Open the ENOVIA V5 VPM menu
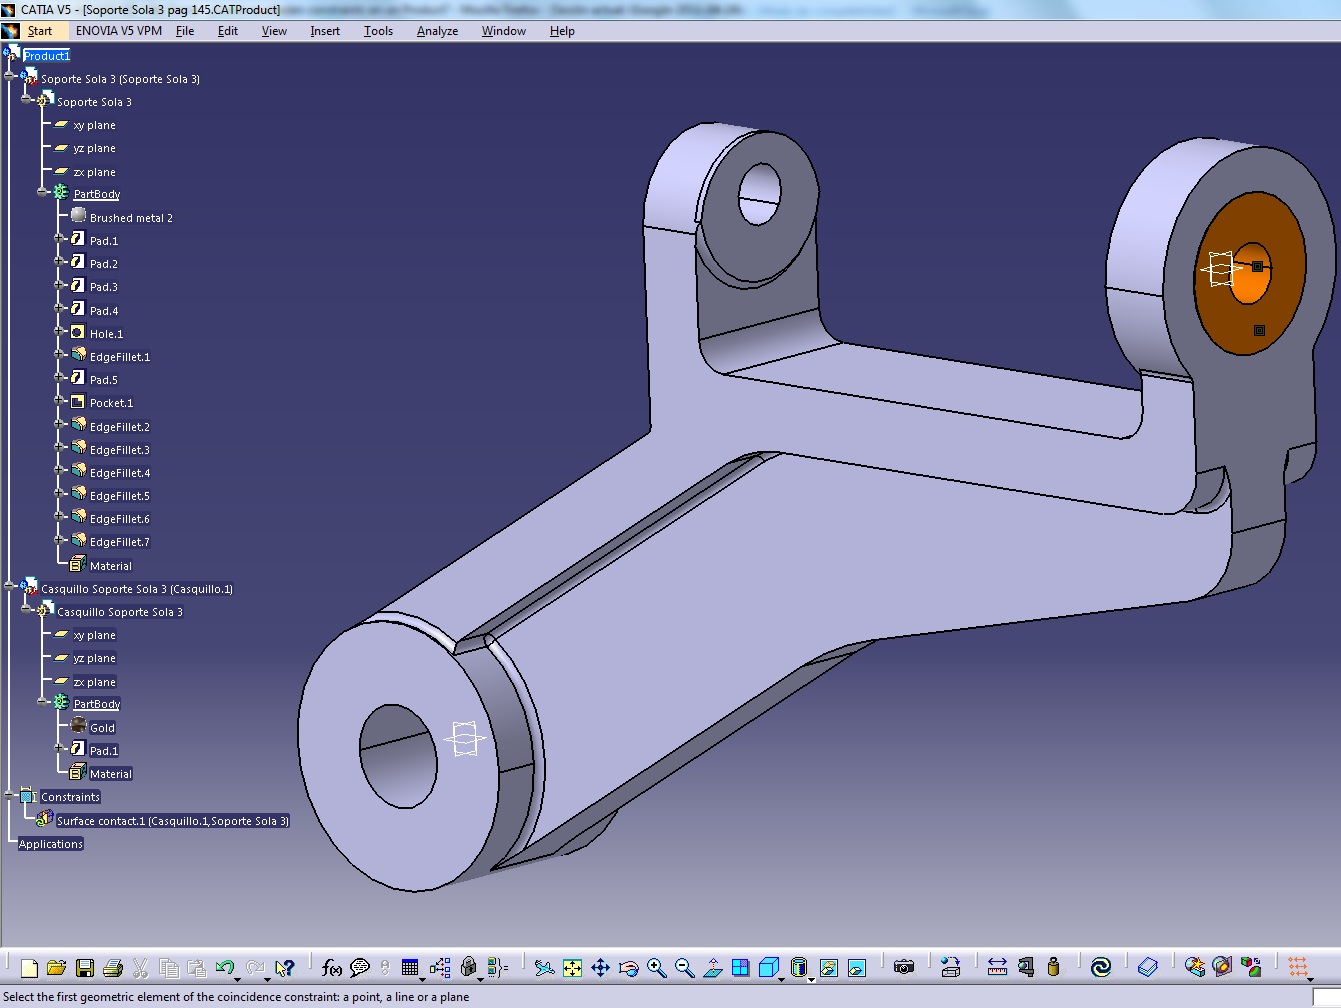This screenshot has width=1341, height=1008. [119, 31]
